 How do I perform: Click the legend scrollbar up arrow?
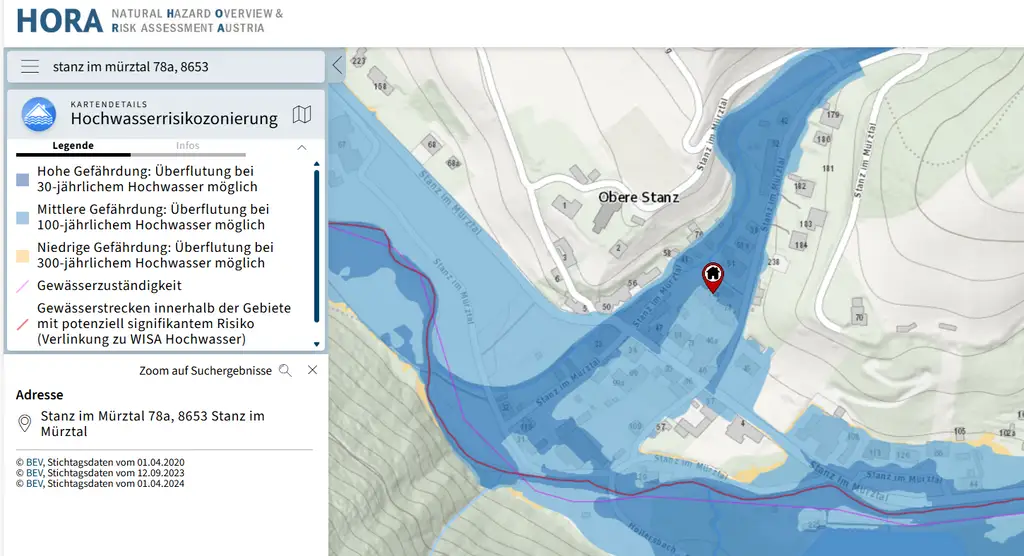point(317,164)
